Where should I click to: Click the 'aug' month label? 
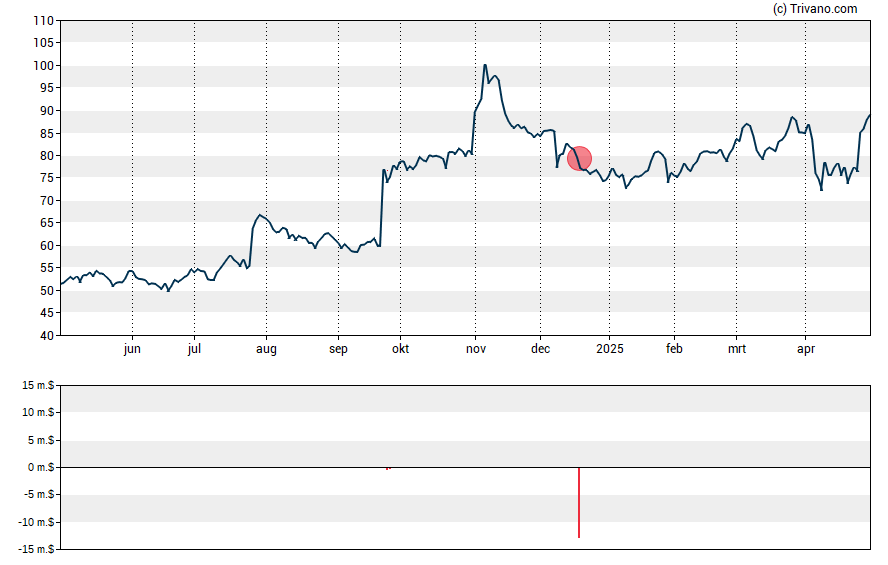click(x=266, y=349)
